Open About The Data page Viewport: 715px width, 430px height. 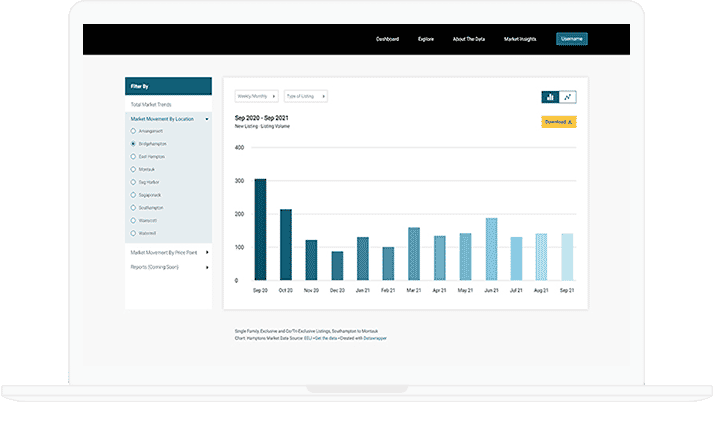click(x=469, y=39)
